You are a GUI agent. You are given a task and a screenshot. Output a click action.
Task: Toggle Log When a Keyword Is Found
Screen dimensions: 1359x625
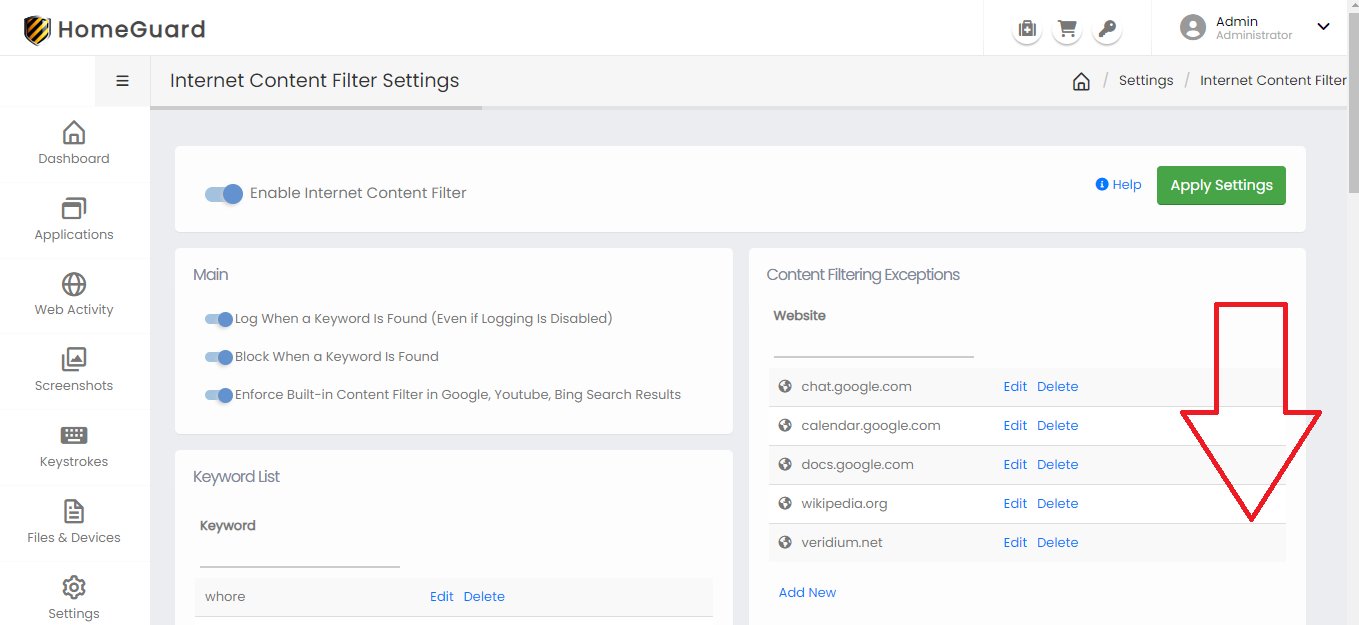(219, 319)
